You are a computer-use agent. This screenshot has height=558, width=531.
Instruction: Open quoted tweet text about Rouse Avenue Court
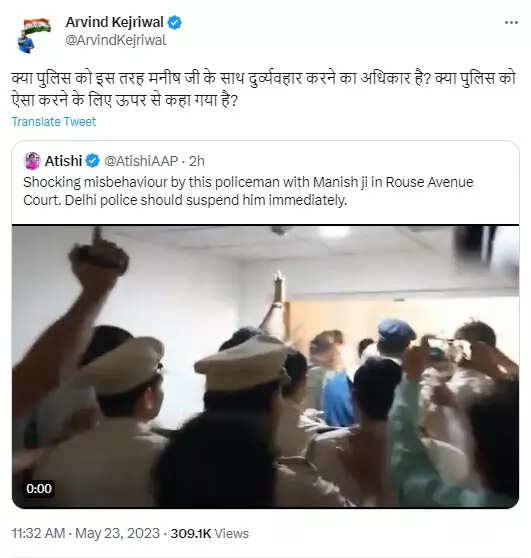[248, 191]
